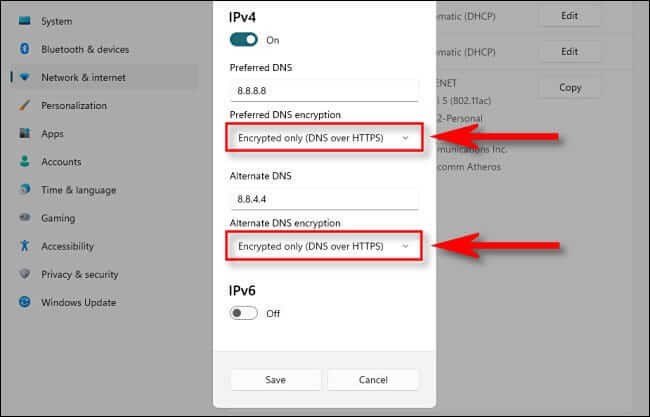Image resolution: width=650 pixels, height=417 pixels.
Task: Click the Network & internet icon
Action: [x=23, y=77]
